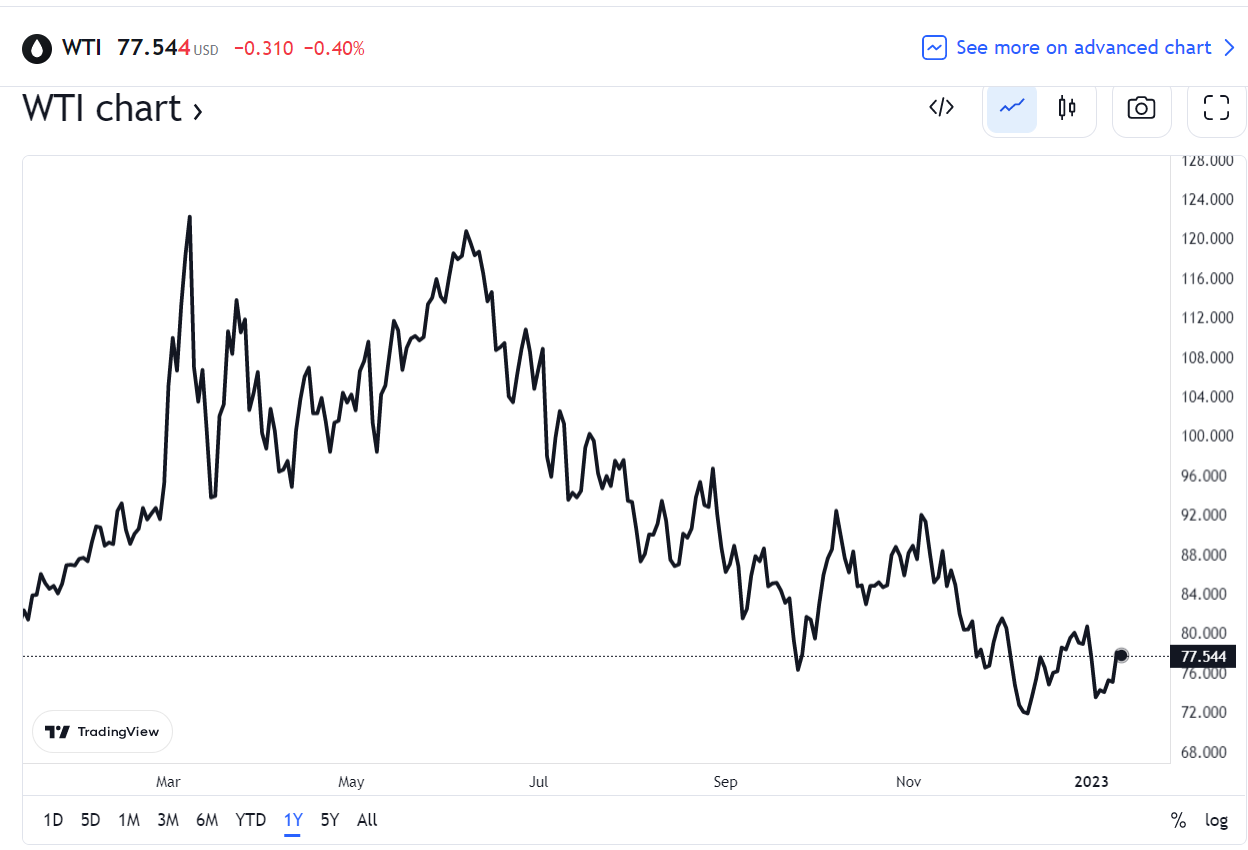Click the TradingView logo badge
The width and height of the screenshot is (1248, 850).
[x=103, y=732]
